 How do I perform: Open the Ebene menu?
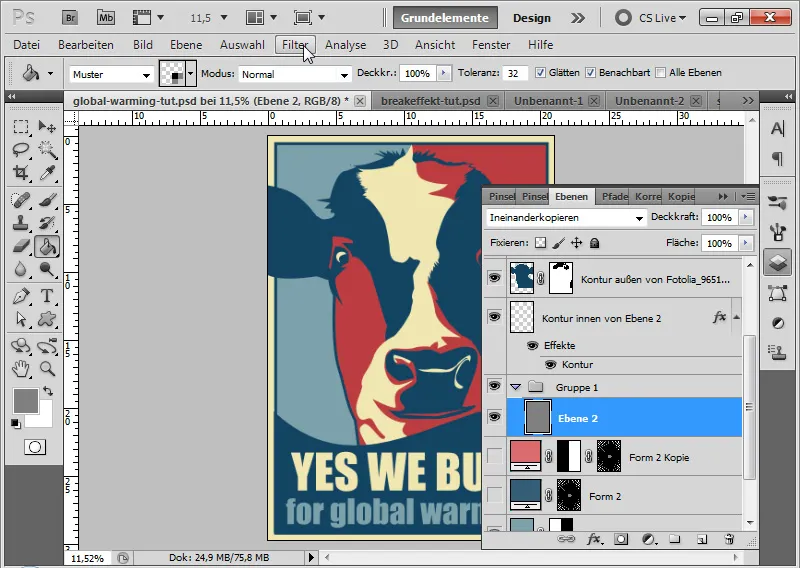(x=186, y=45)
